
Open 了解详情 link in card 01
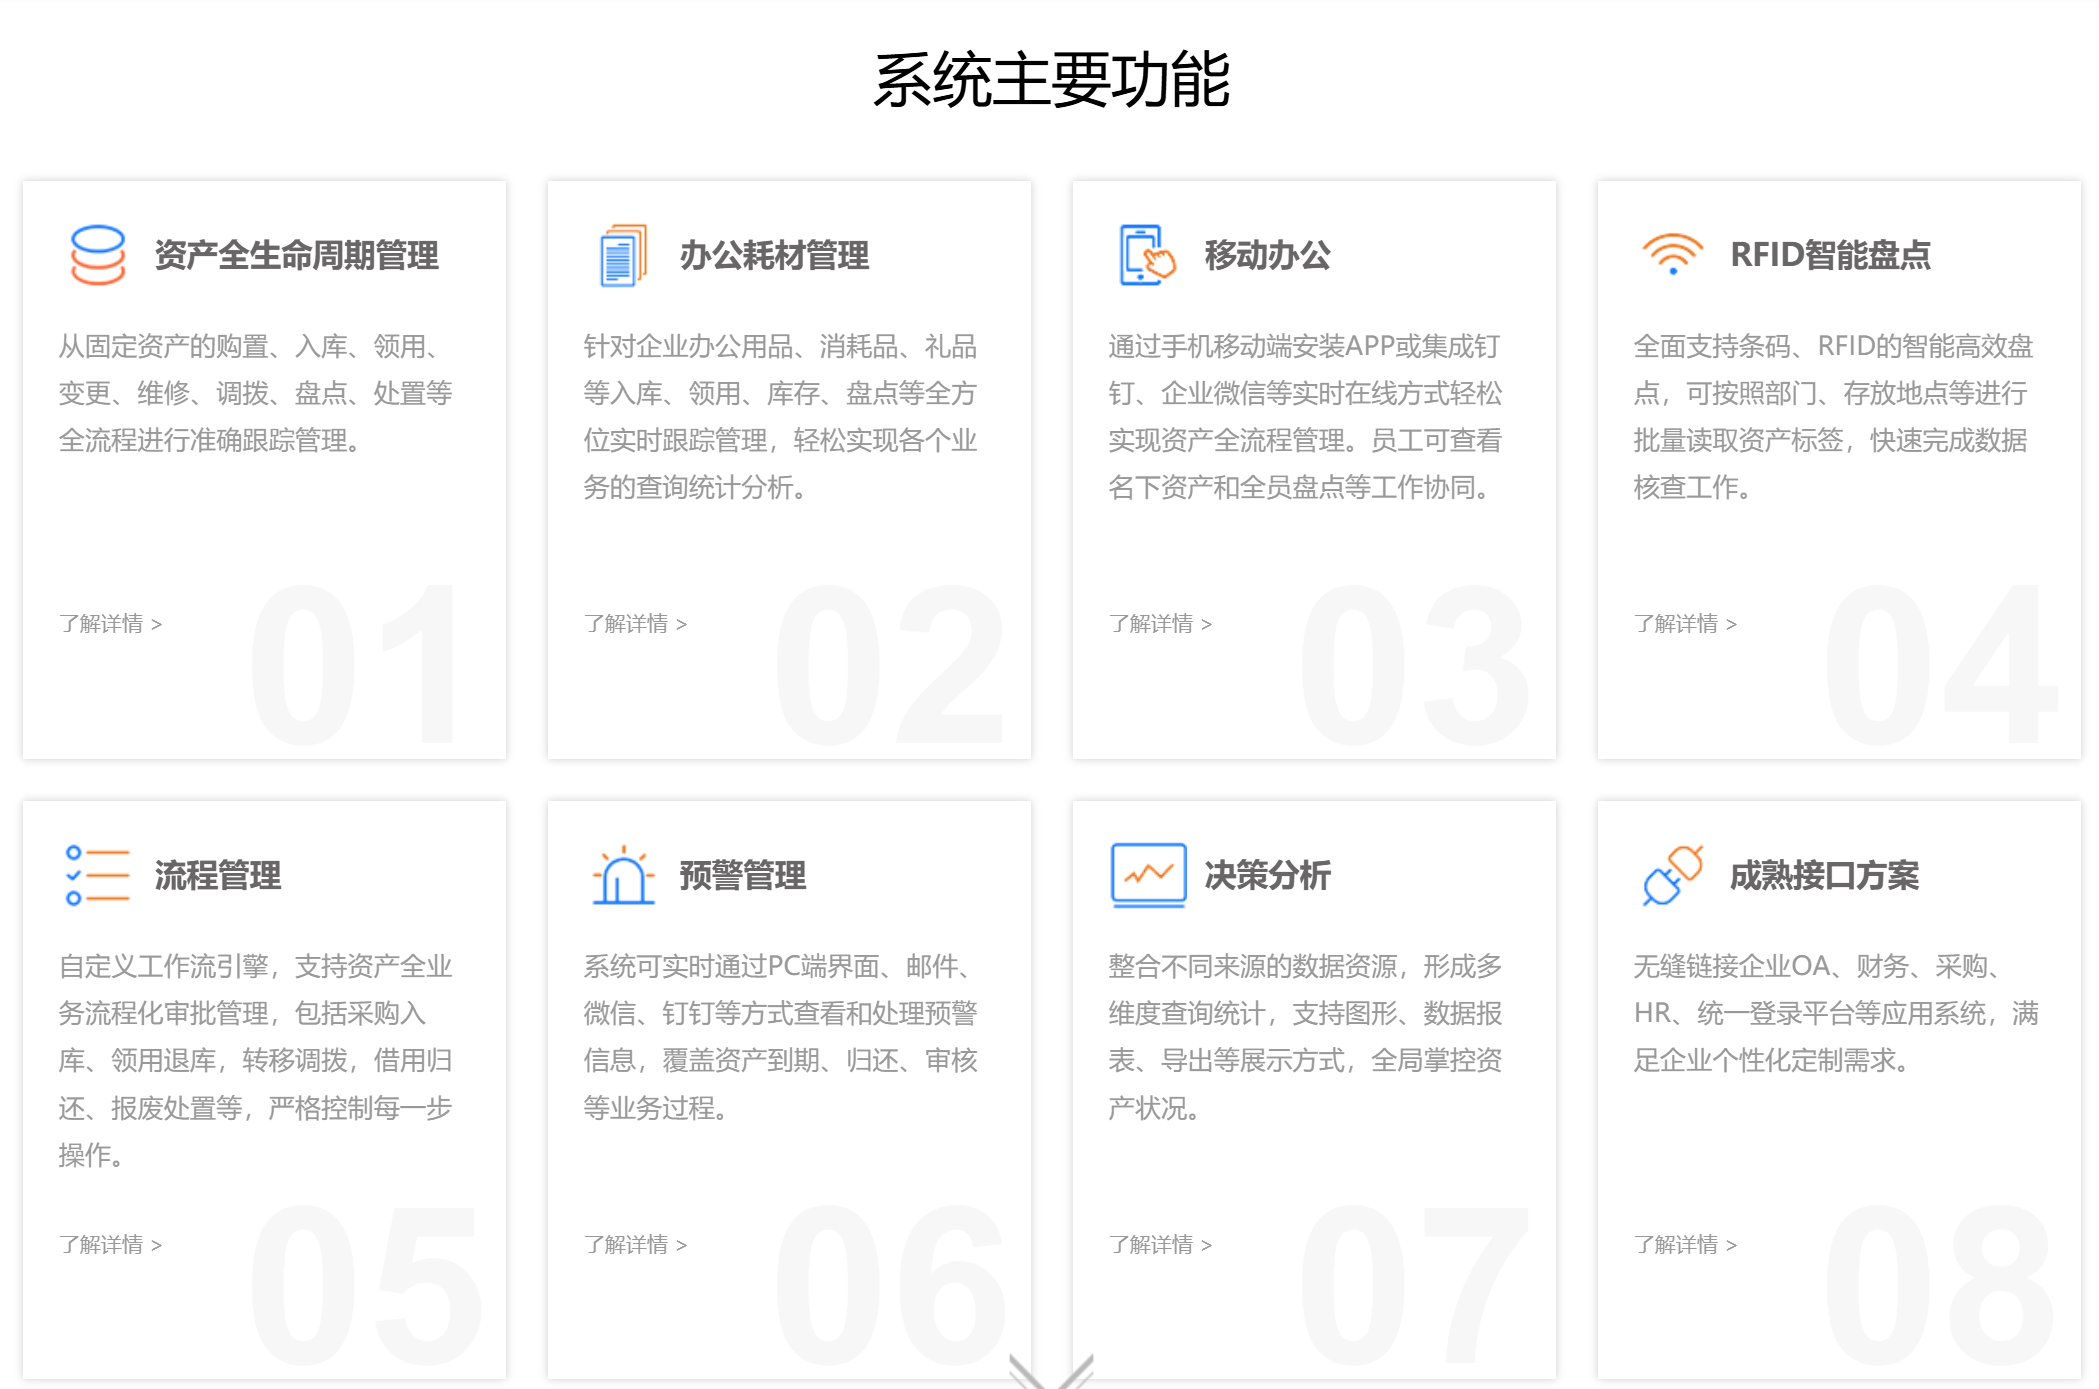point(110,624)
